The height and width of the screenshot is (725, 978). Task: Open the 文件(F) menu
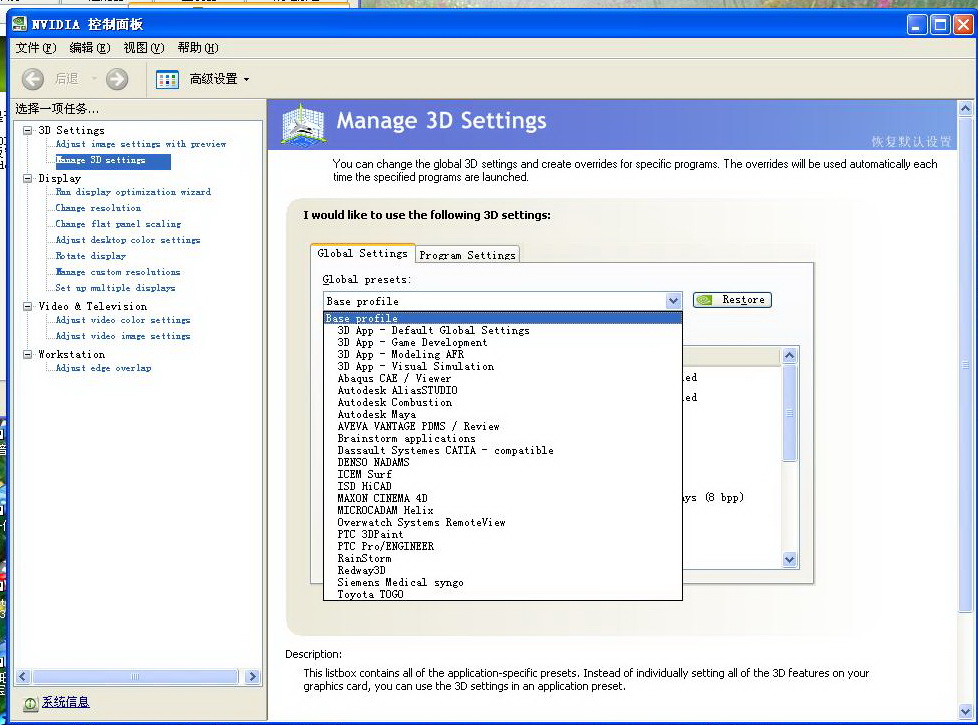pyautogui.click(x=36, y=48)
